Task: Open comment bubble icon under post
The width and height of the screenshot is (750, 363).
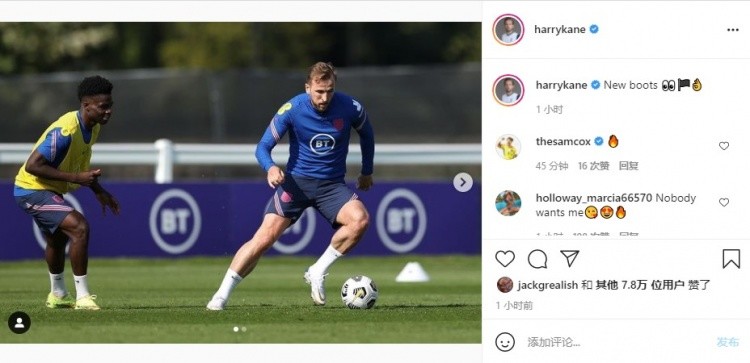Action: [x=537, y=259]
